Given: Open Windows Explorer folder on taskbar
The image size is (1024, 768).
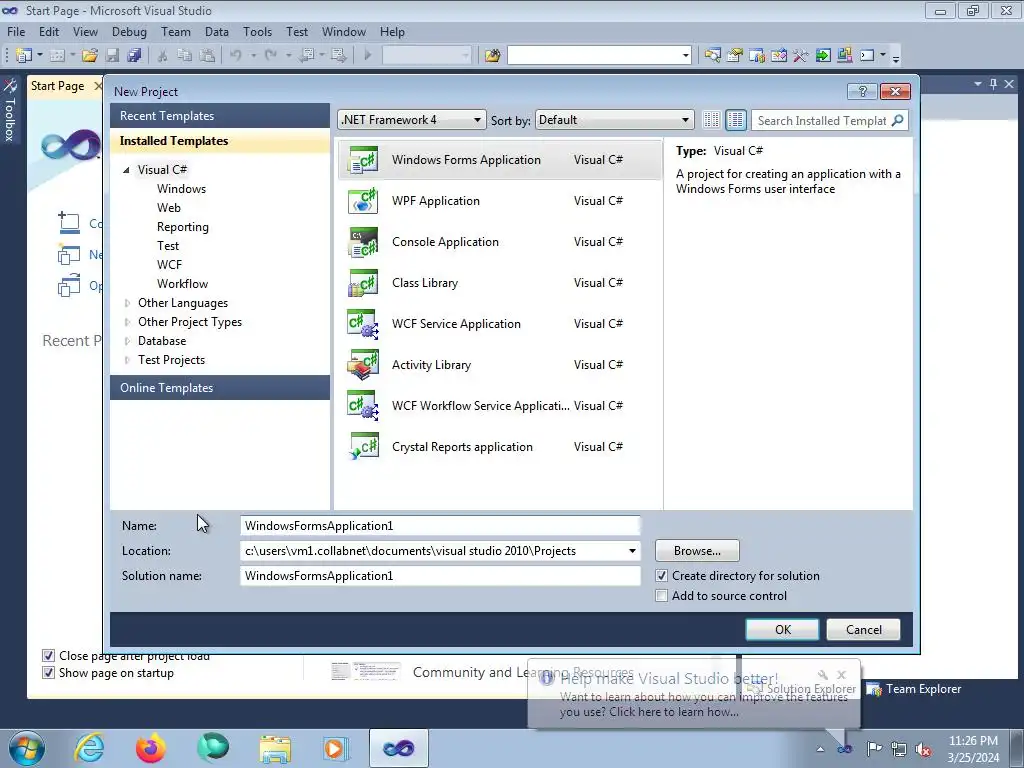Looking at the screenshot, I should (275, 748).
